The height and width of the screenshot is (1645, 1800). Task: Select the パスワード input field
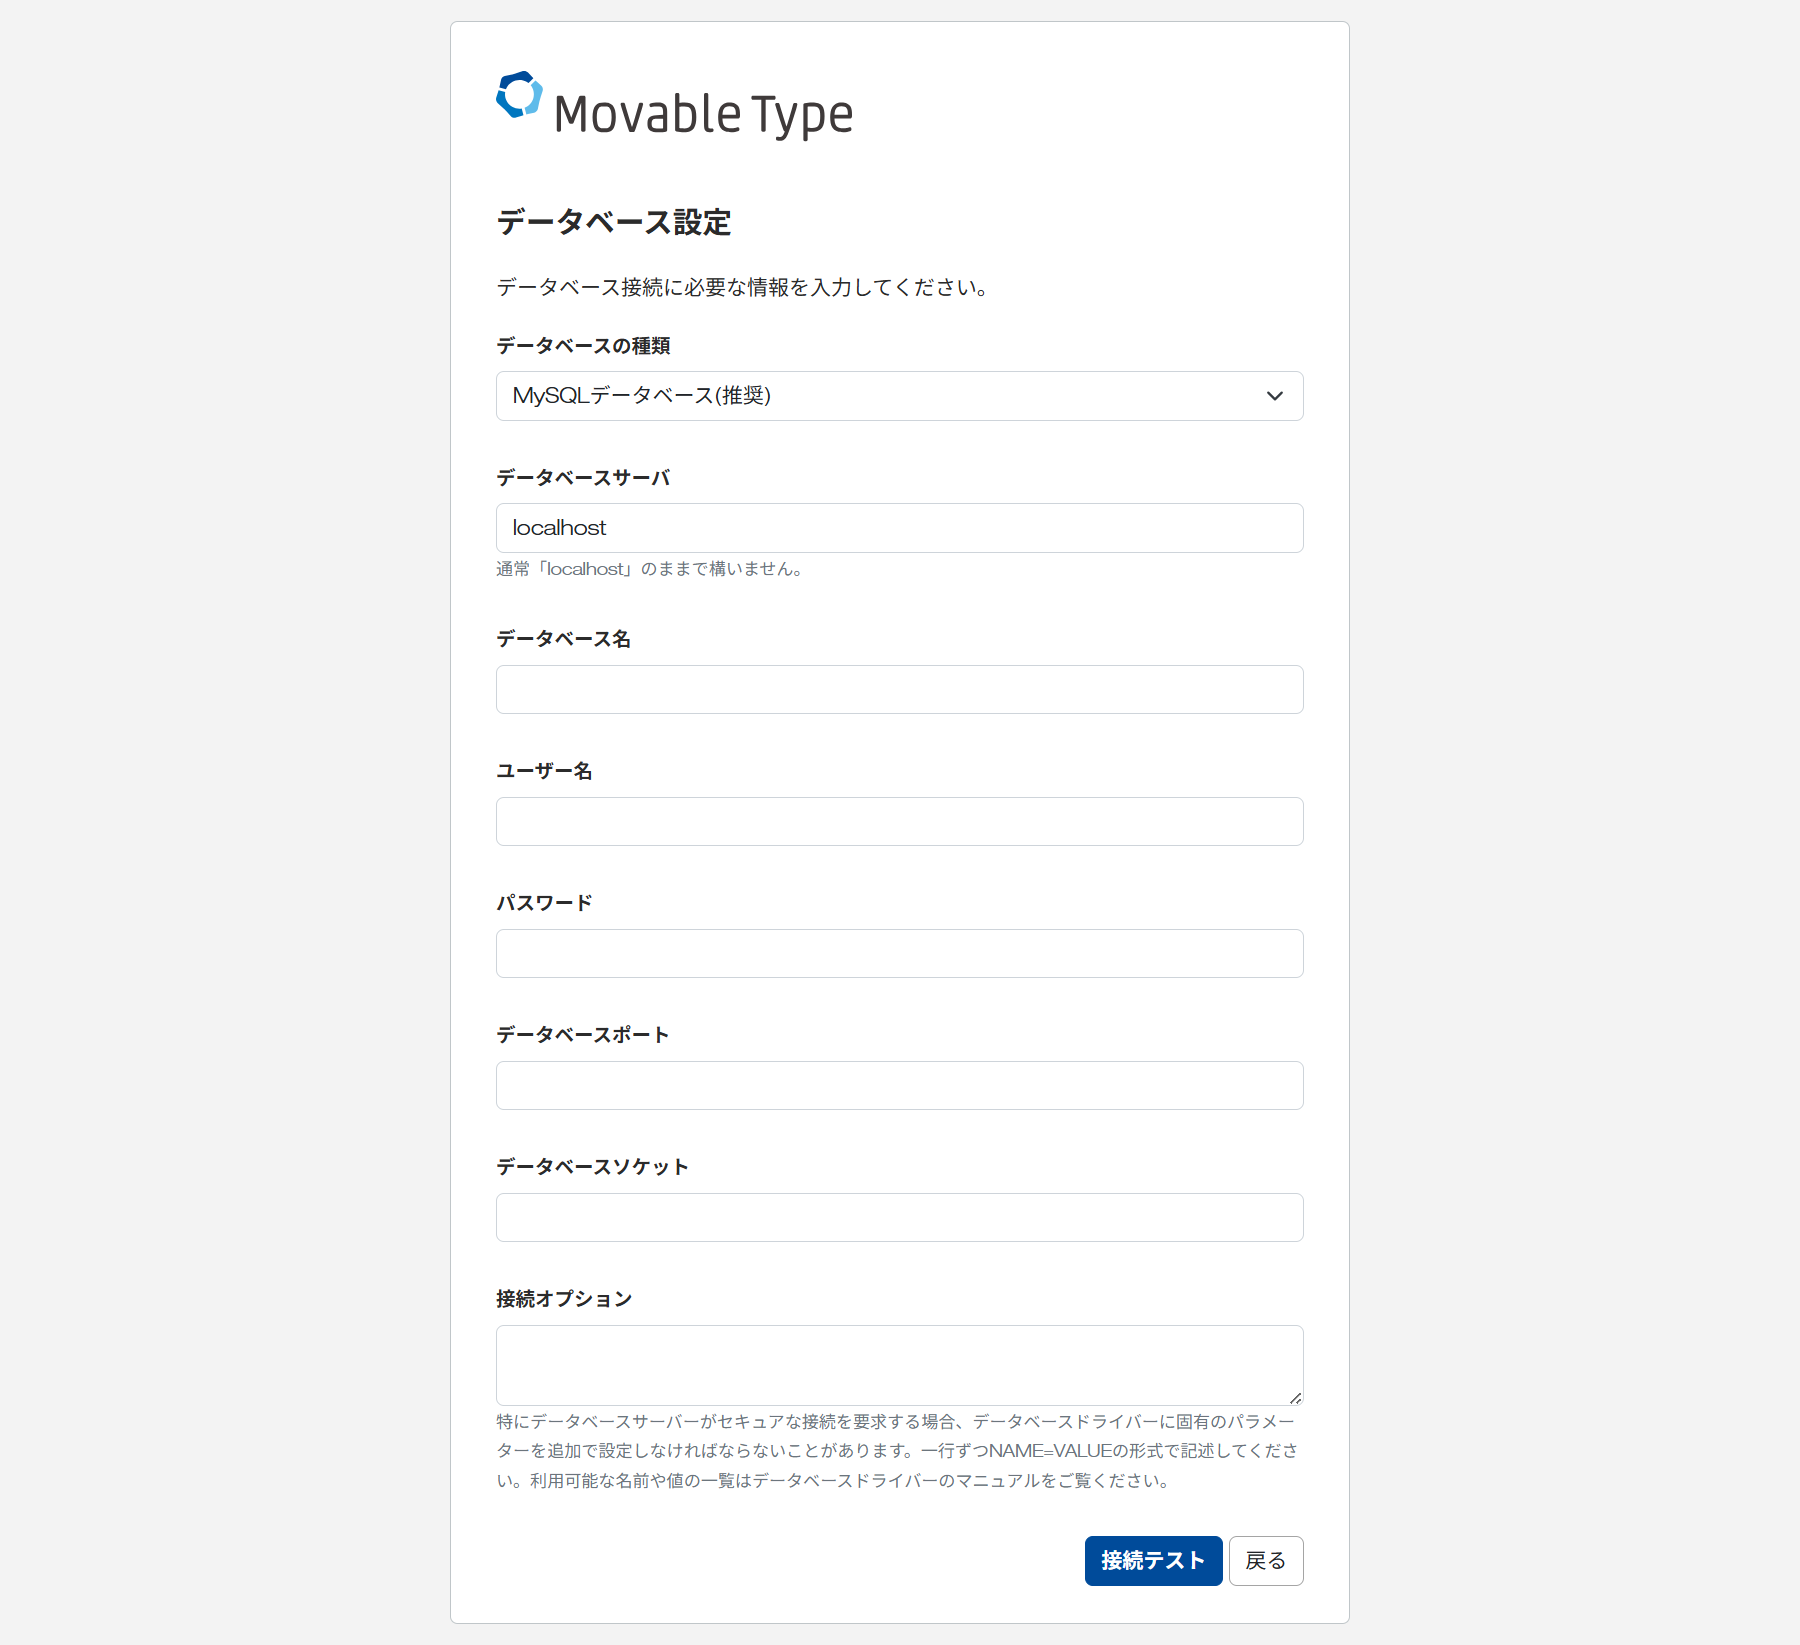pos(899,954)
